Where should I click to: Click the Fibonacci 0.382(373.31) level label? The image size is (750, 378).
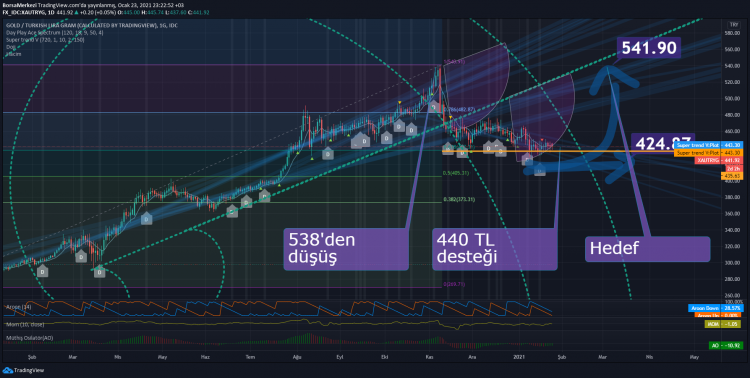pyautogui.click(x=458, y=200)
